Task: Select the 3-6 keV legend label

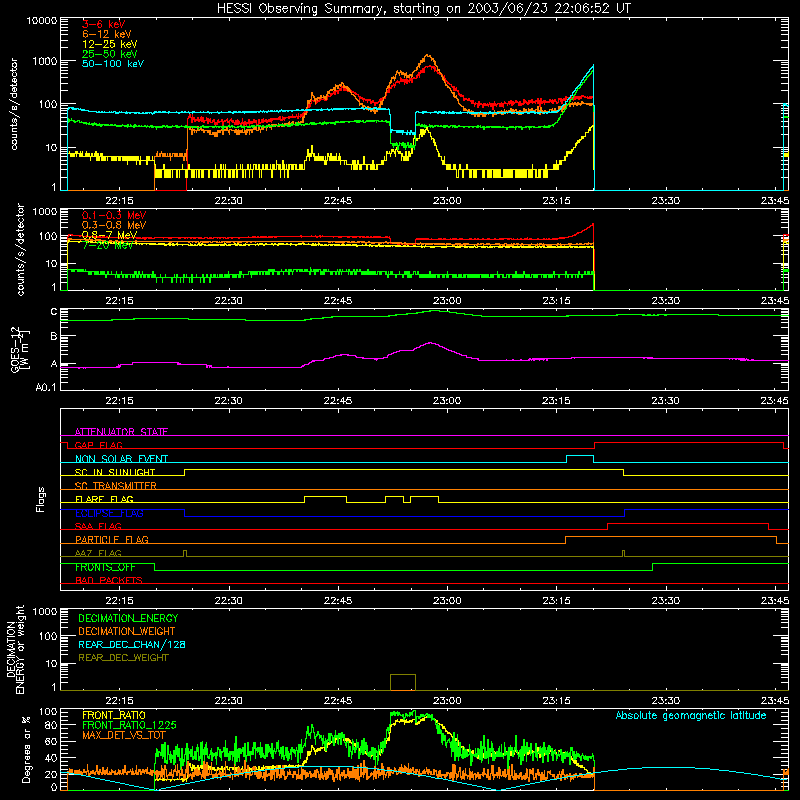Action: 104,24
